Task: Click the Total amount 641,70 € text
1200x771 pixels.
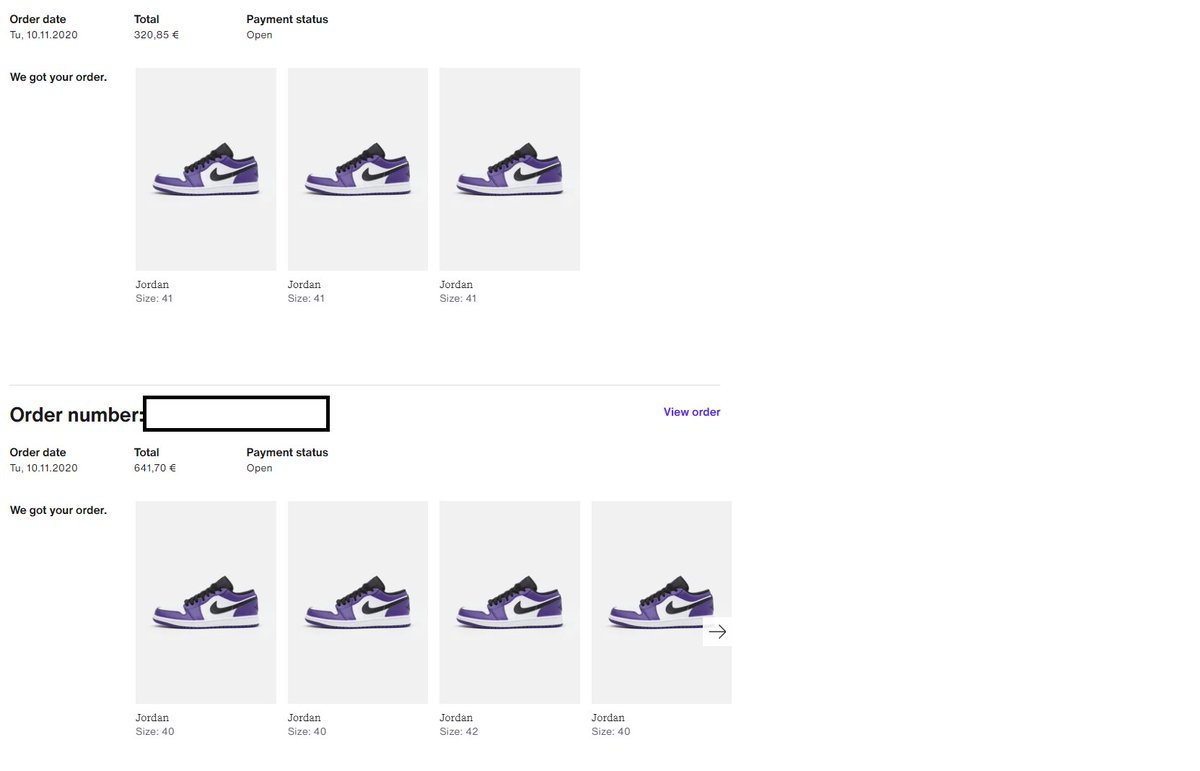Action: click(x=154, y=467)
